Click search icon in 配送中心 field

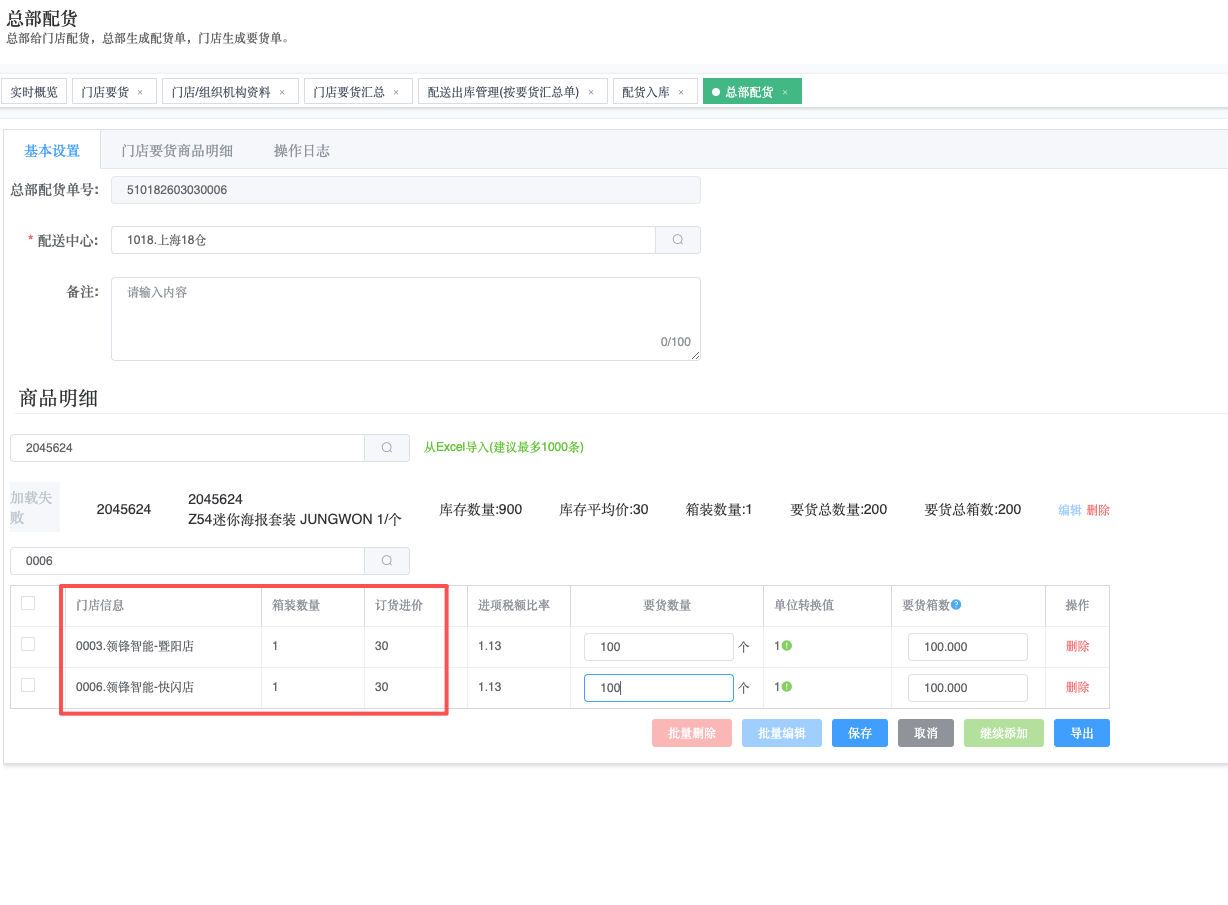pyautogui.click(x=678, y=240)
